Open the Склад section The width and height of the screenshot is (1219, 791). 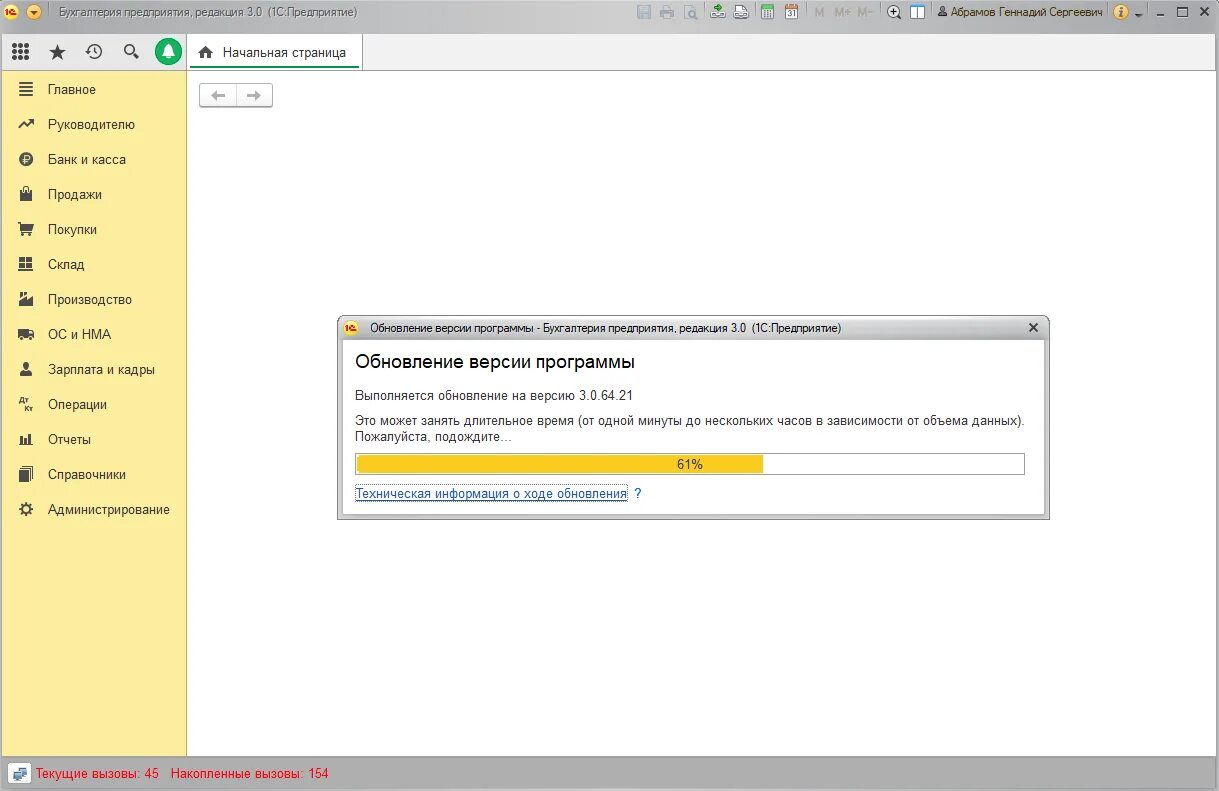pos(94,264)
